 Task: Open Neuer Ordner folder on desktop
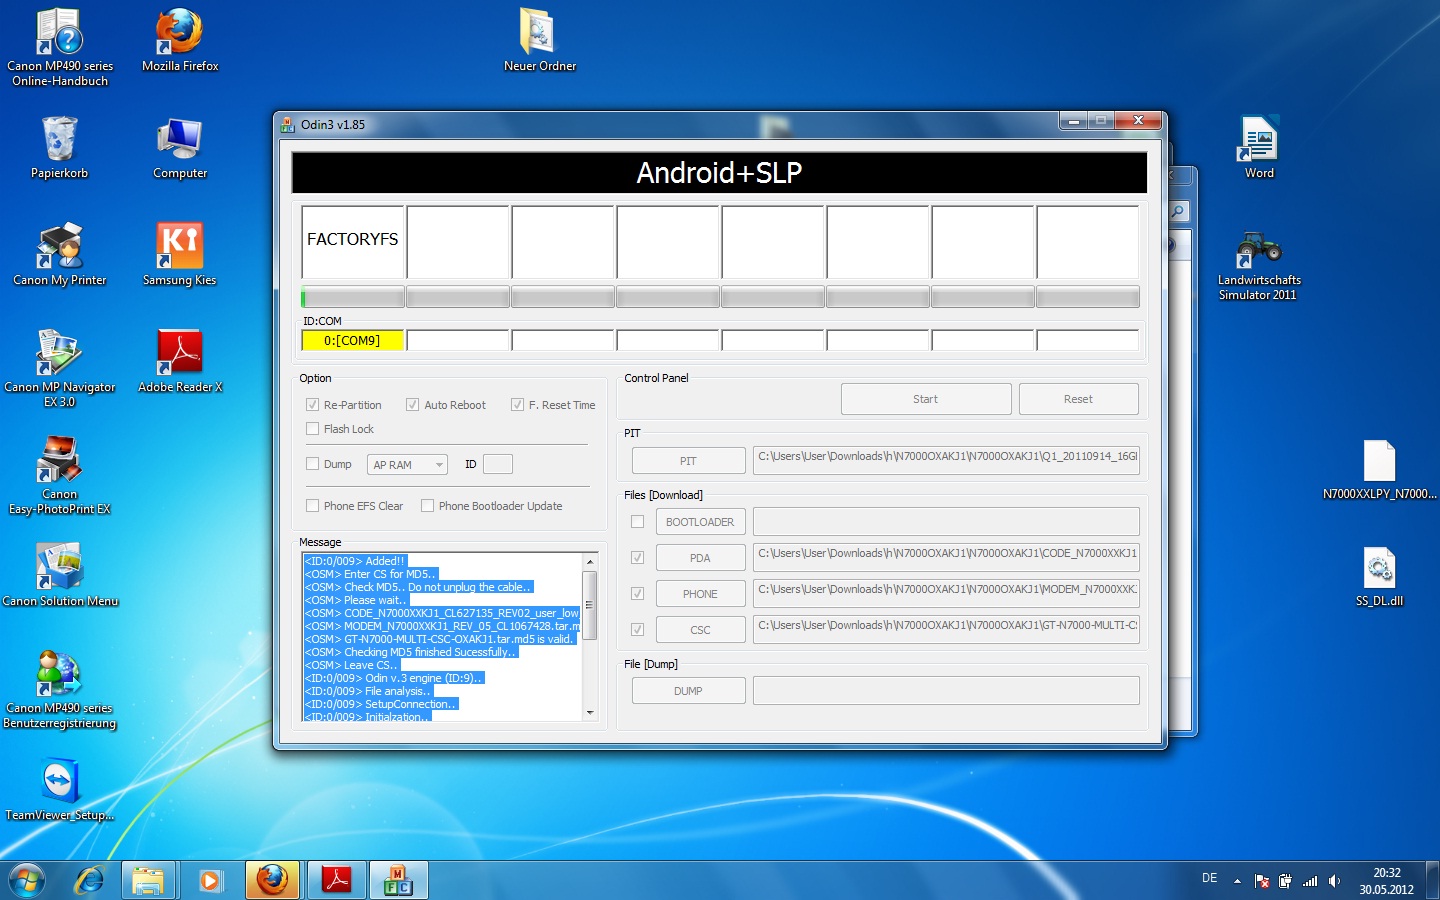click(x=540, y=40)
